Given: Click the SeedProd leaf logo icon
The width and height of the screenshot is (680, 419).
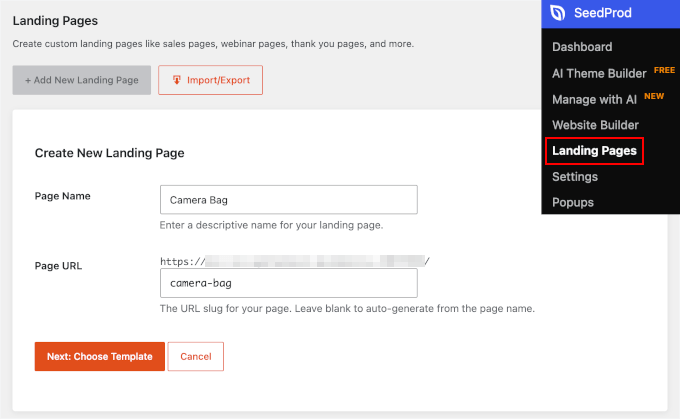Looking at the screenshot, I should 558,13.
